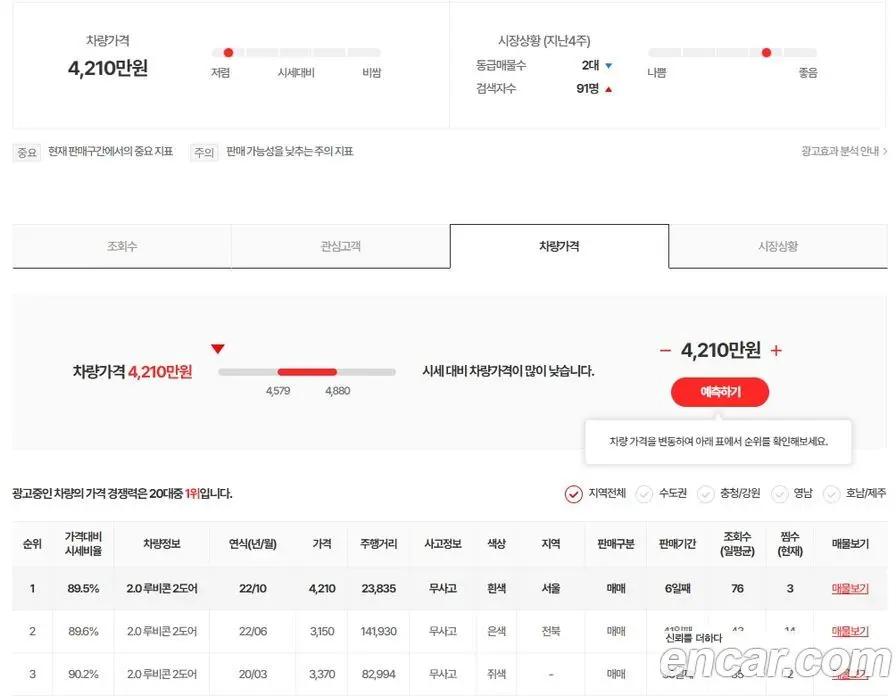Select the 시장상황 tab
This screenshot has height=696, width=896.
[x=778, y=246]
